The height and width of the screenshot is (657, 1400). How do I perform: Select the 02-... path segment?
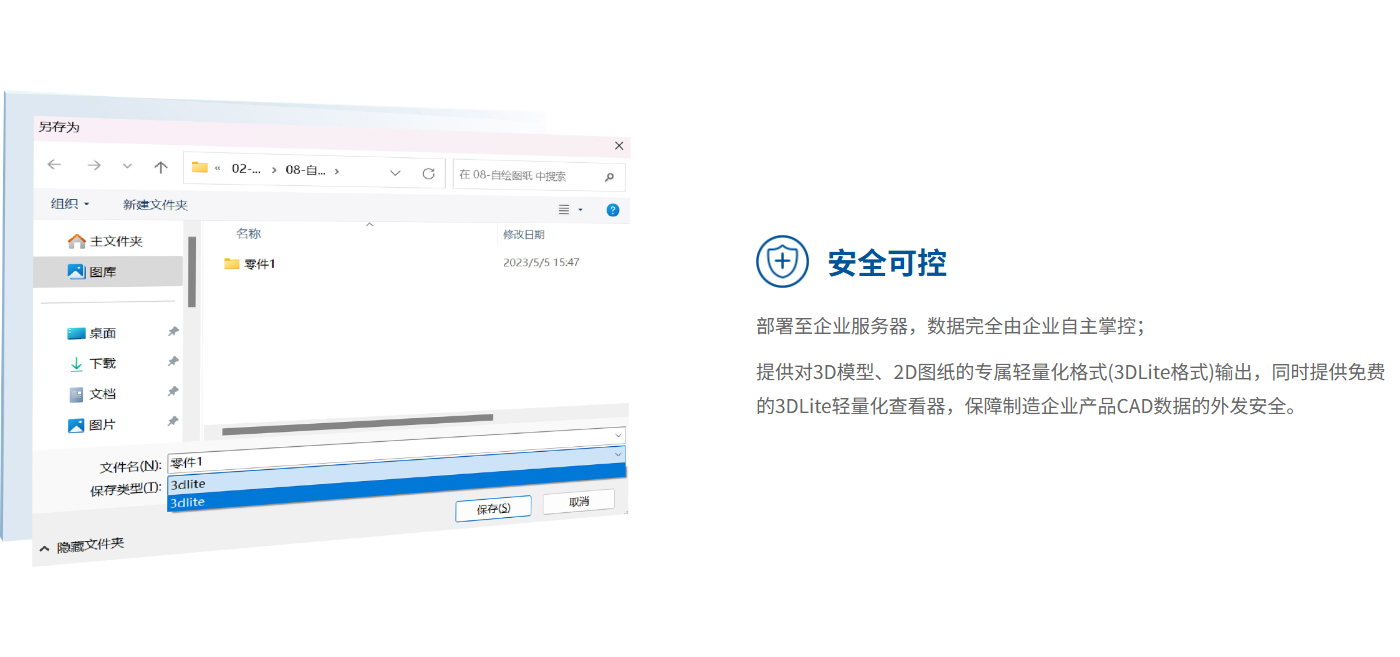(247, 169)
